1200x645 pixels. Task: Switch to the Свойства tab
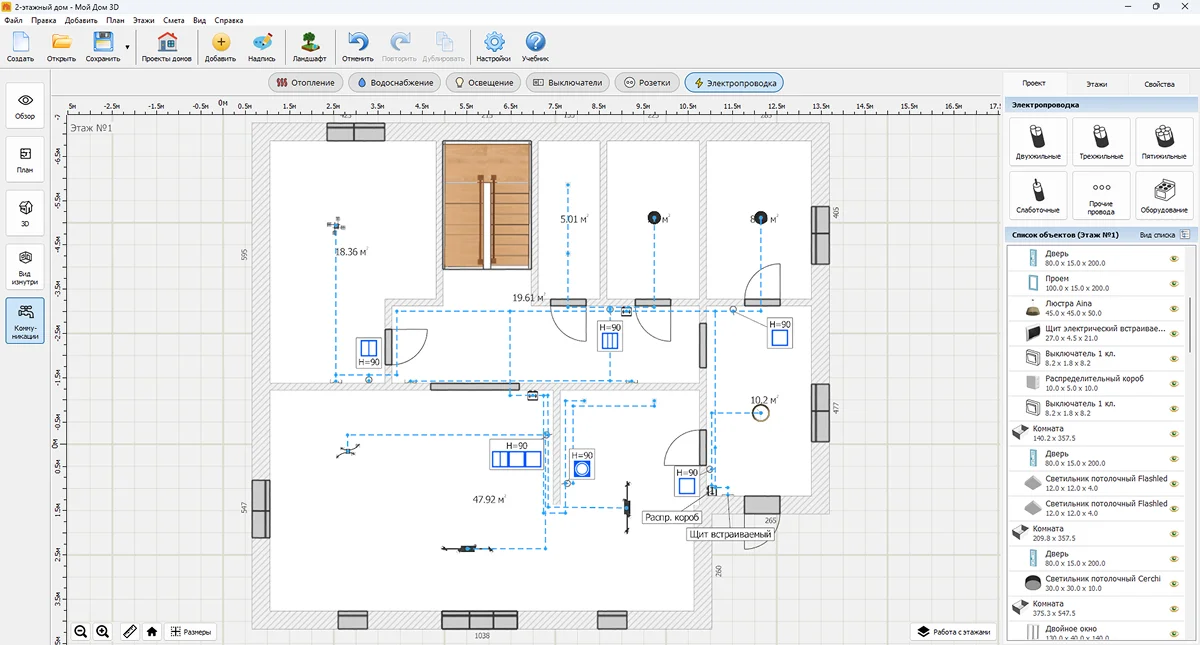[1159, 84]
